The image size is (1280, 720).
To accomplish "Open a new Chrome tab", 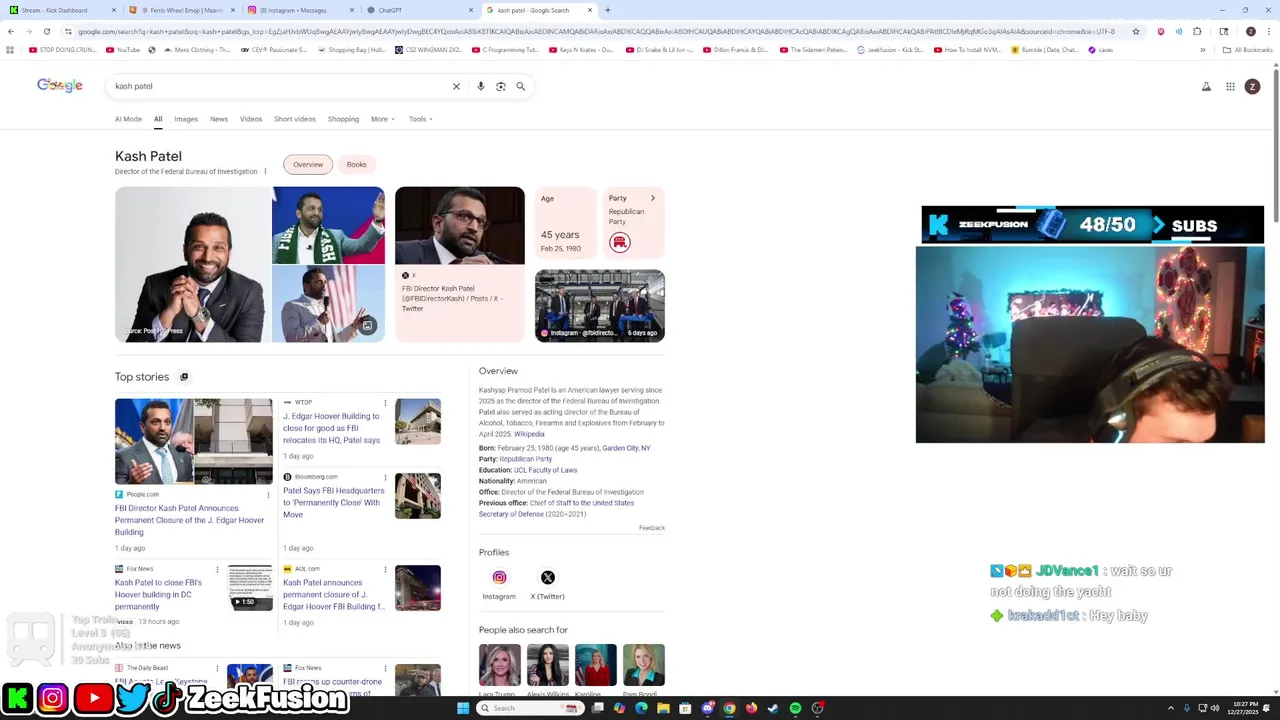I will [607, 10].
